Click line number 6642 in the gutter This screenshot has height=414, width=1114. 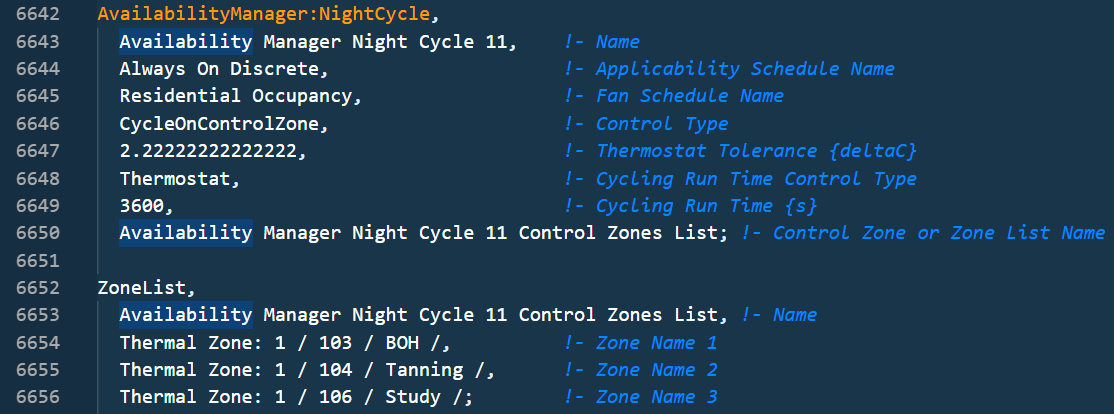[38, 14]
